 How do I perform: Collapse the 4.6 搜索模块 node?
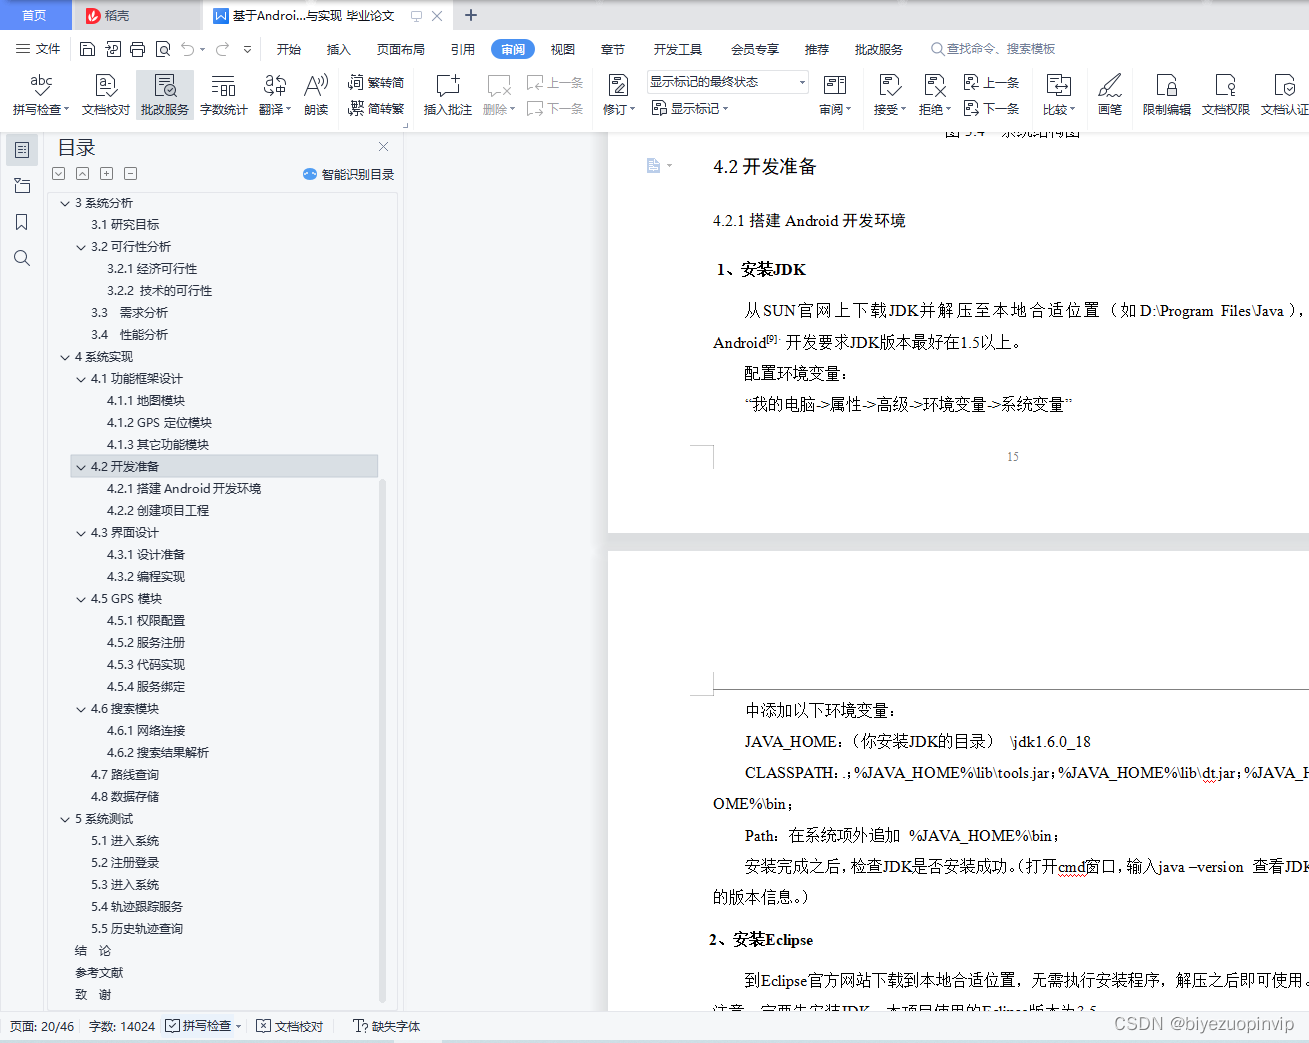81,709
